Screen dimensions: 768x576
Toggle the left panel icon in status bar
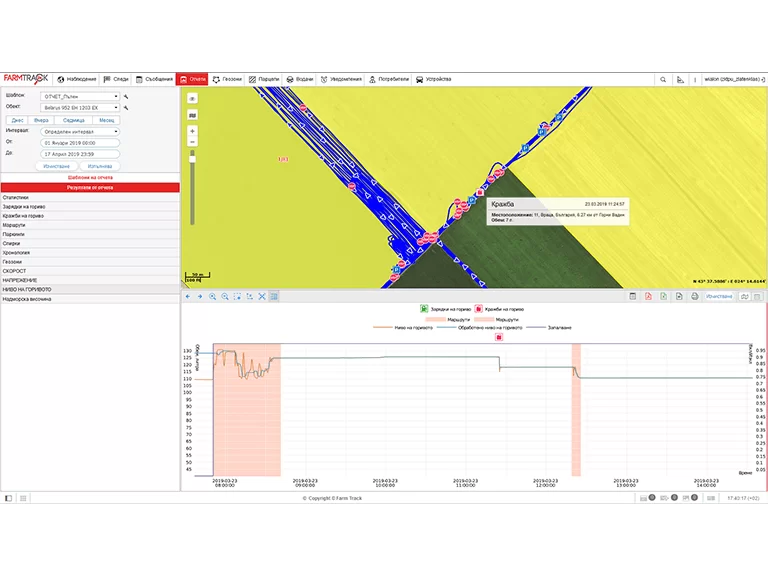[8, 498]
